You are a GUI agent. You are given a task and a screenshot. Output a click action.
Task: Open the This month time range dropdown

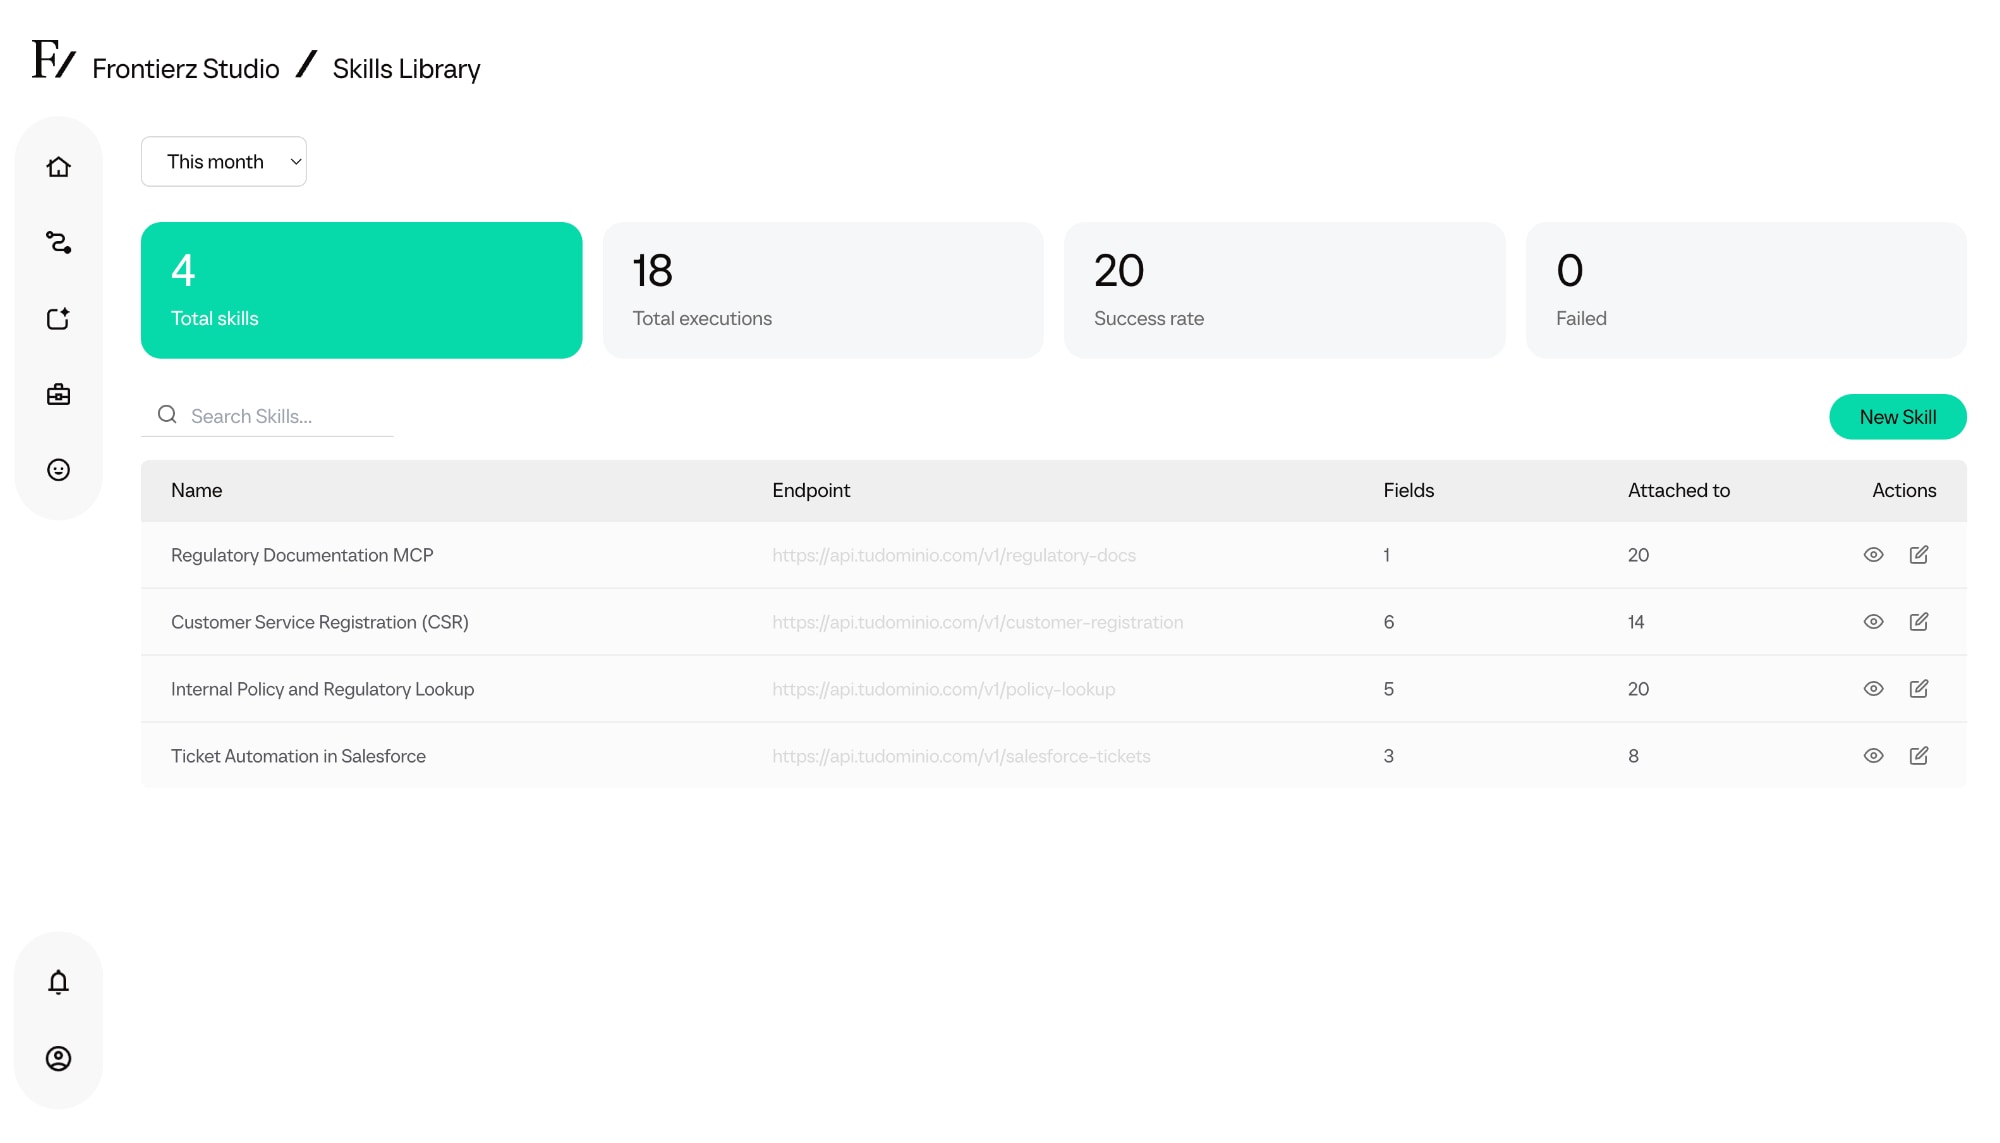pyautogui.click(x=223, y=161)
